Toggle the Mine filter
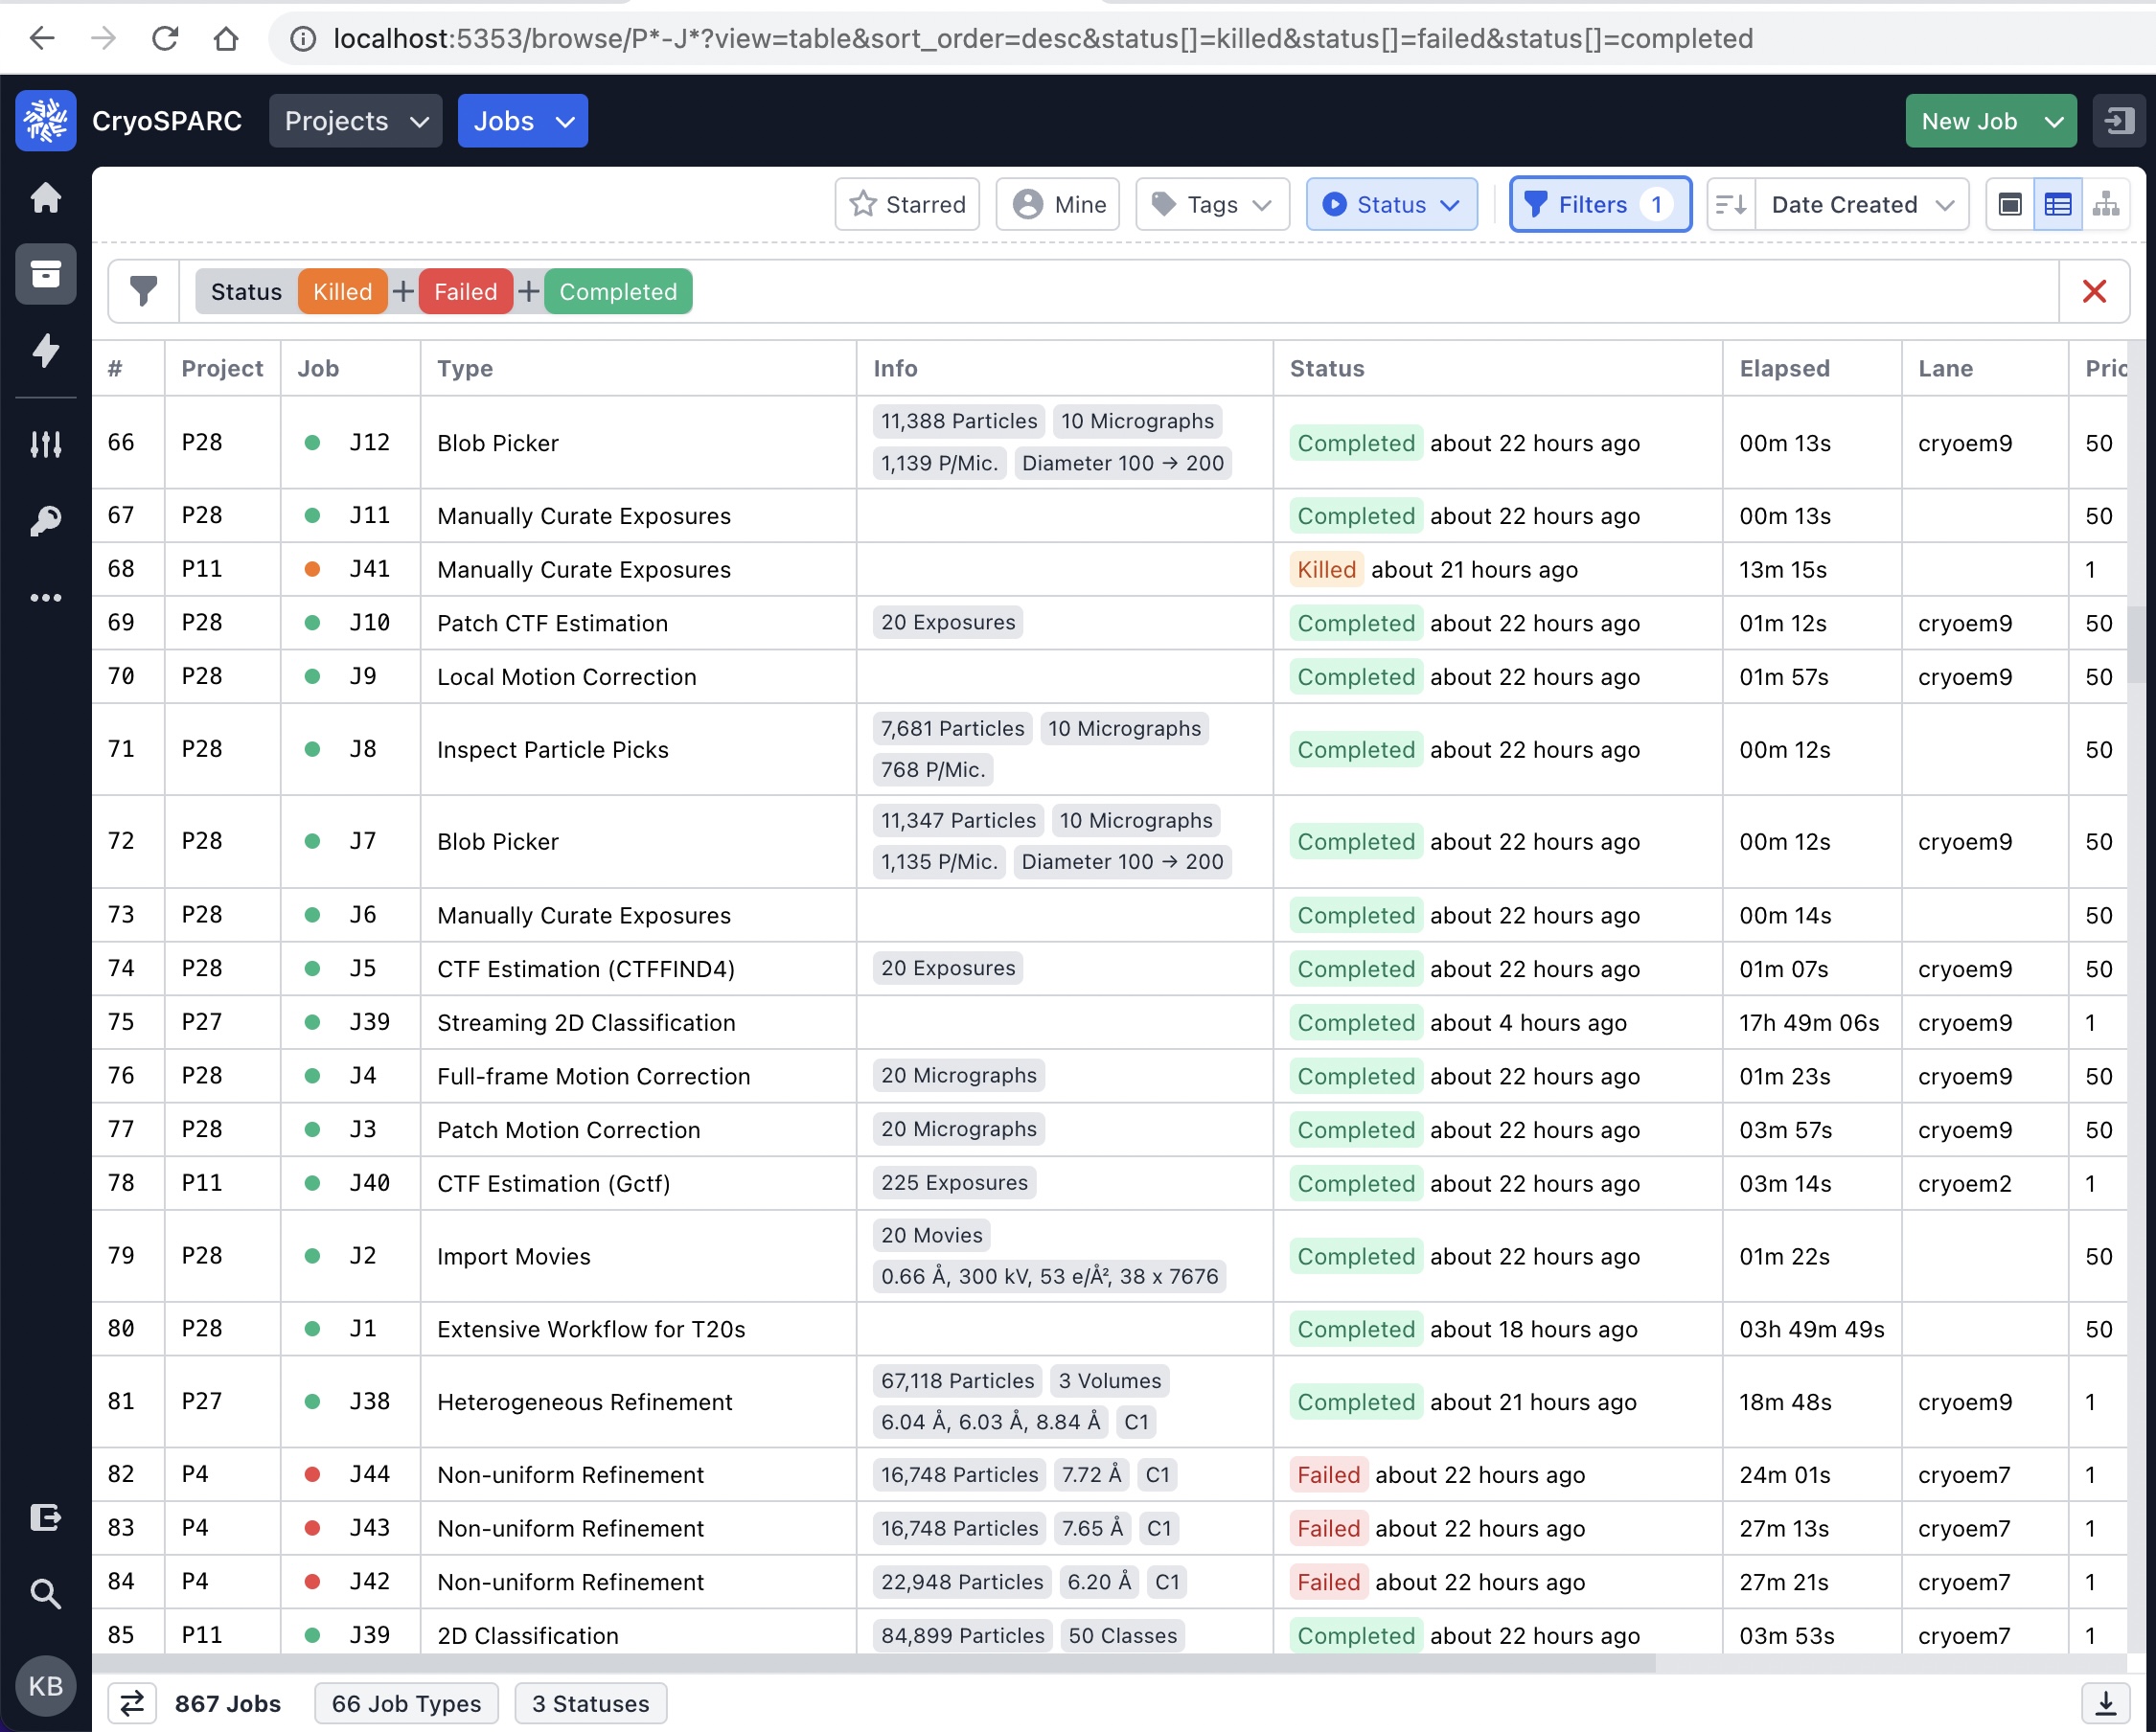Screen dimensions: 2156x1732 (1058, 204)
